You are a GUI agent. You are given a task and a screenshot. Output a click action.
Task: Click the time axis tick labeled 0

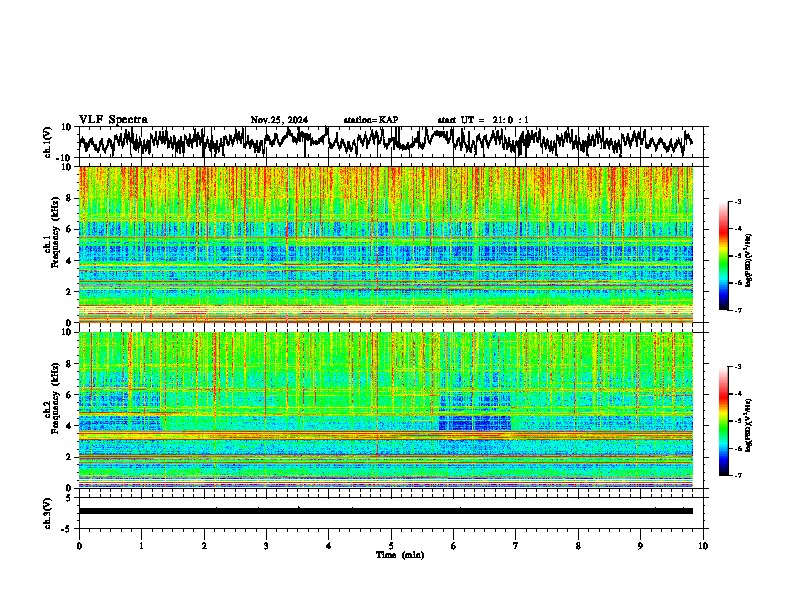point(79,546)
